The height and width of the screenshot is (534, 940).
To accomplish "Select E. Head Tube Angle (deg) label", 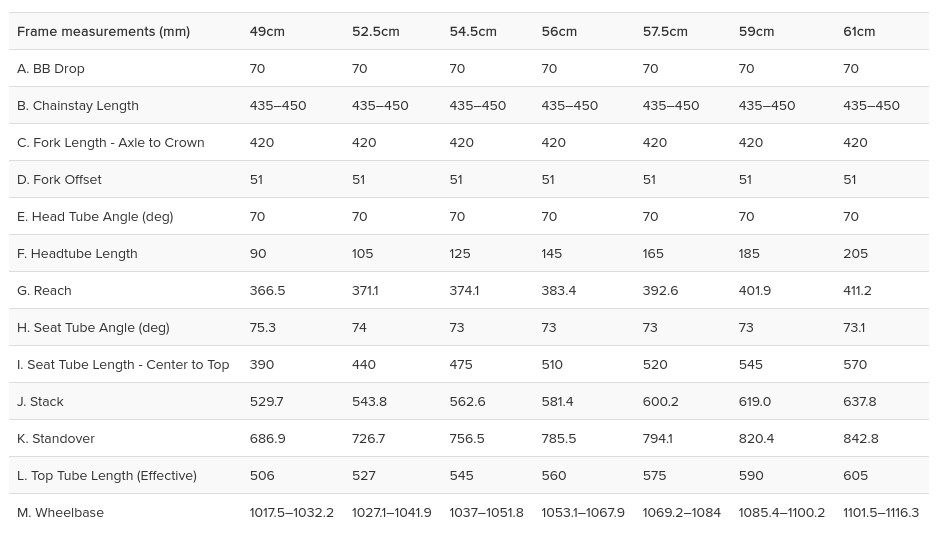I will 95,216.
